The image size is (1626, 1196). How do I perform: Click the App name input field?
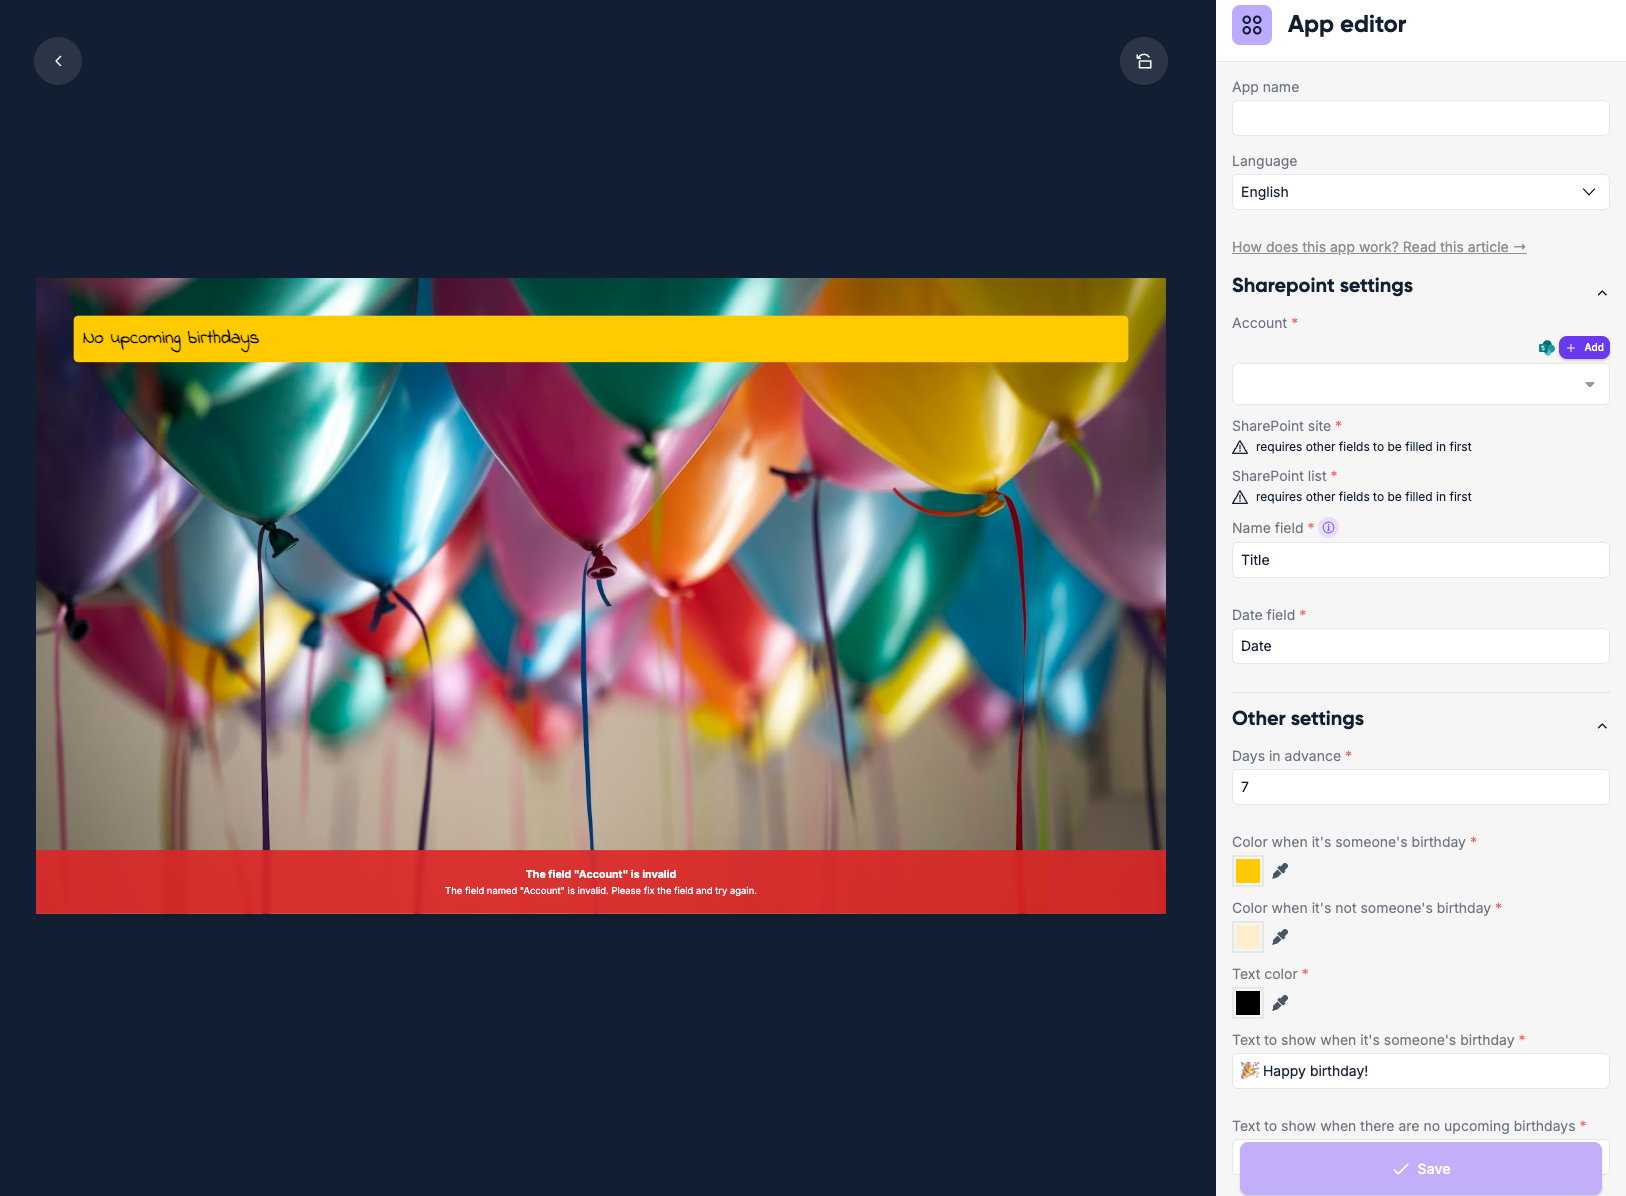pos(1420,117)
